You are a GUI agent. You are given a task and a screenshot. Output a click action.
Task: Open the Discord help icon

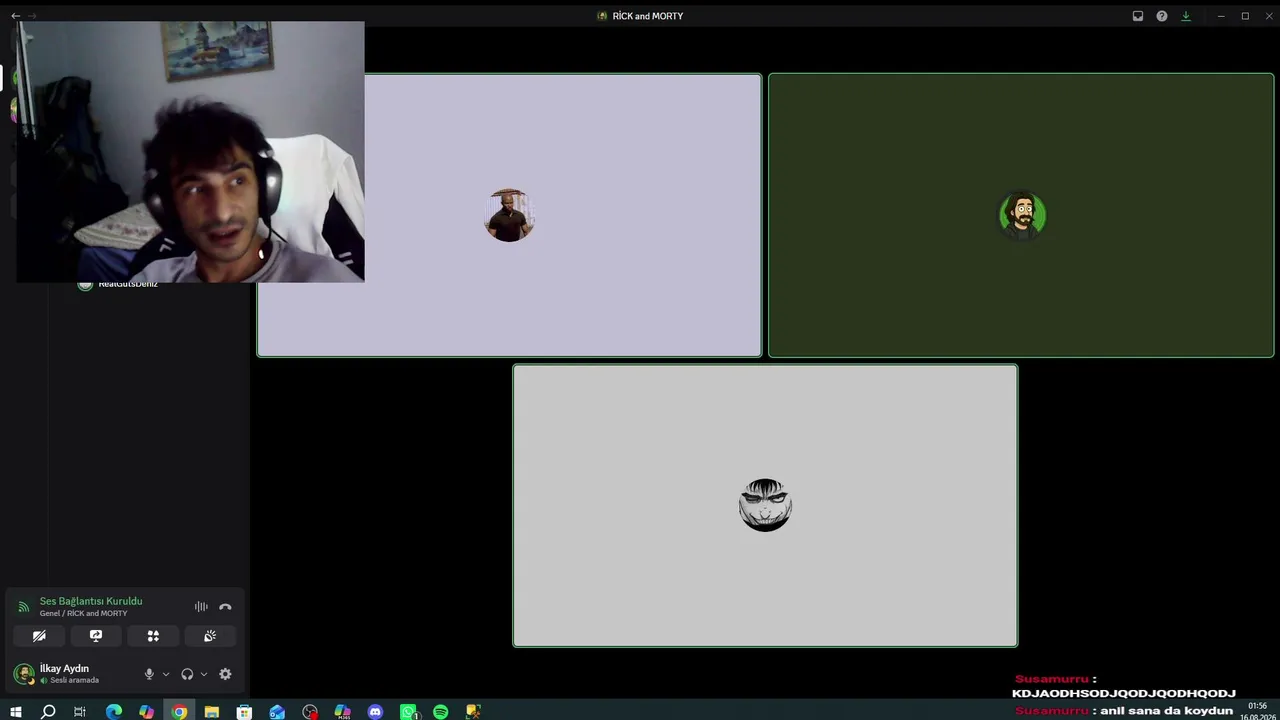pos(1162,16)
